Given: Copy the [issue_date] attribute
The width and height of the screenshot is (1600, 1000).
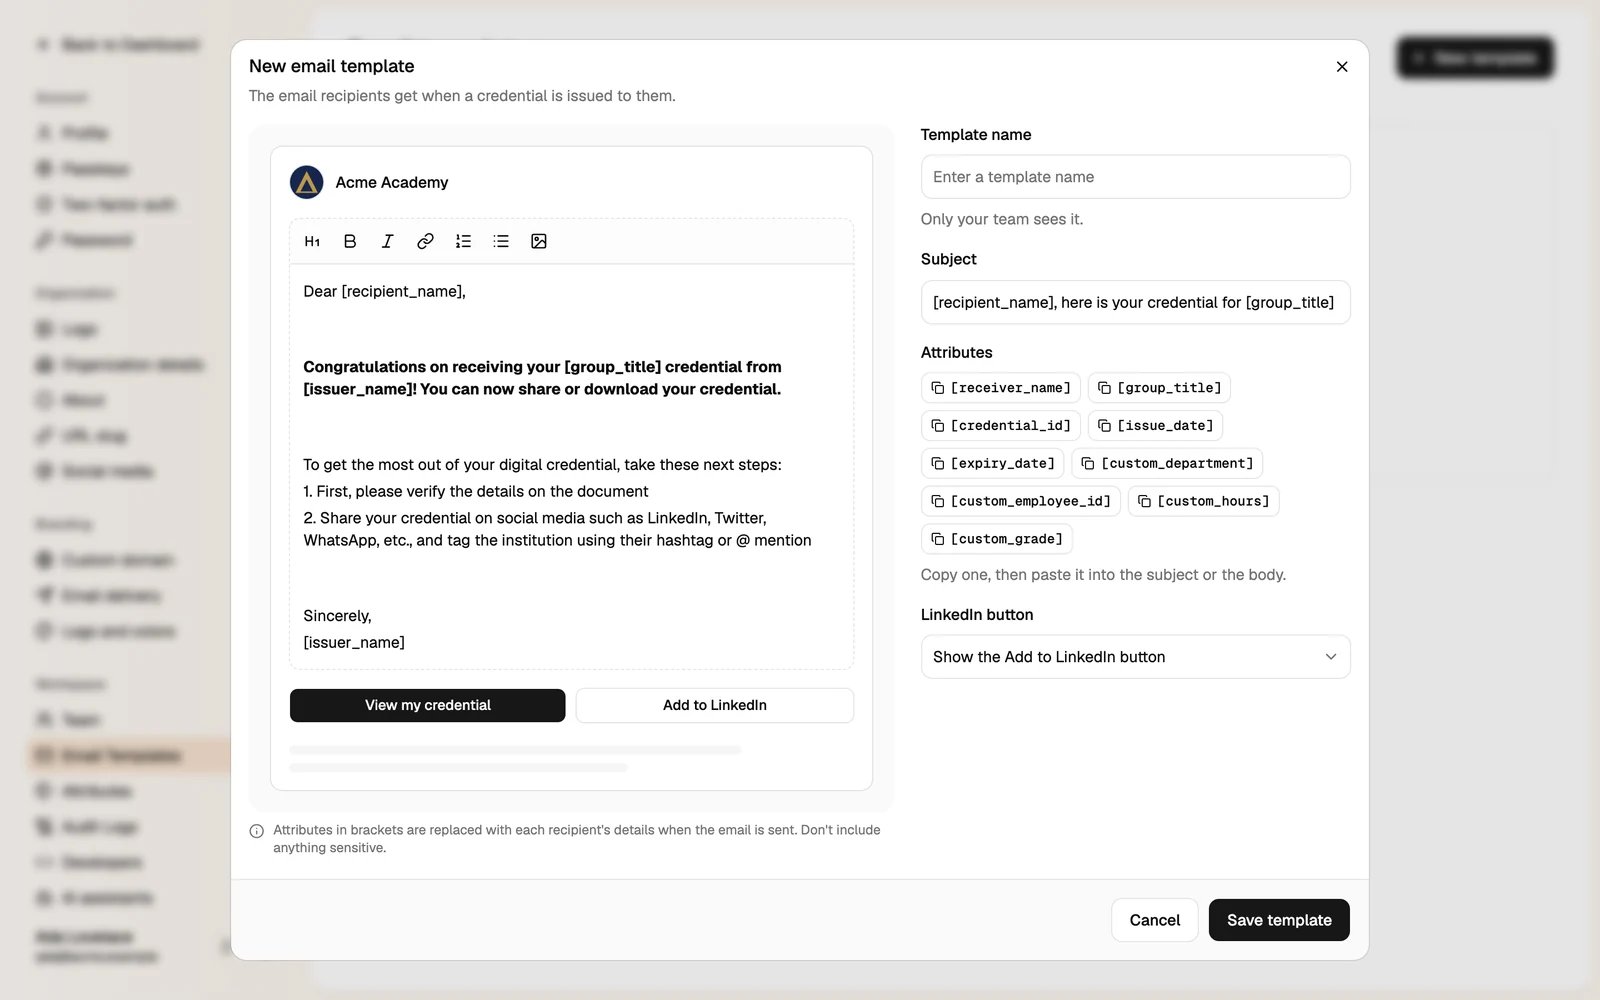Looking at the screenshot, I should [x=1155, y=426].
